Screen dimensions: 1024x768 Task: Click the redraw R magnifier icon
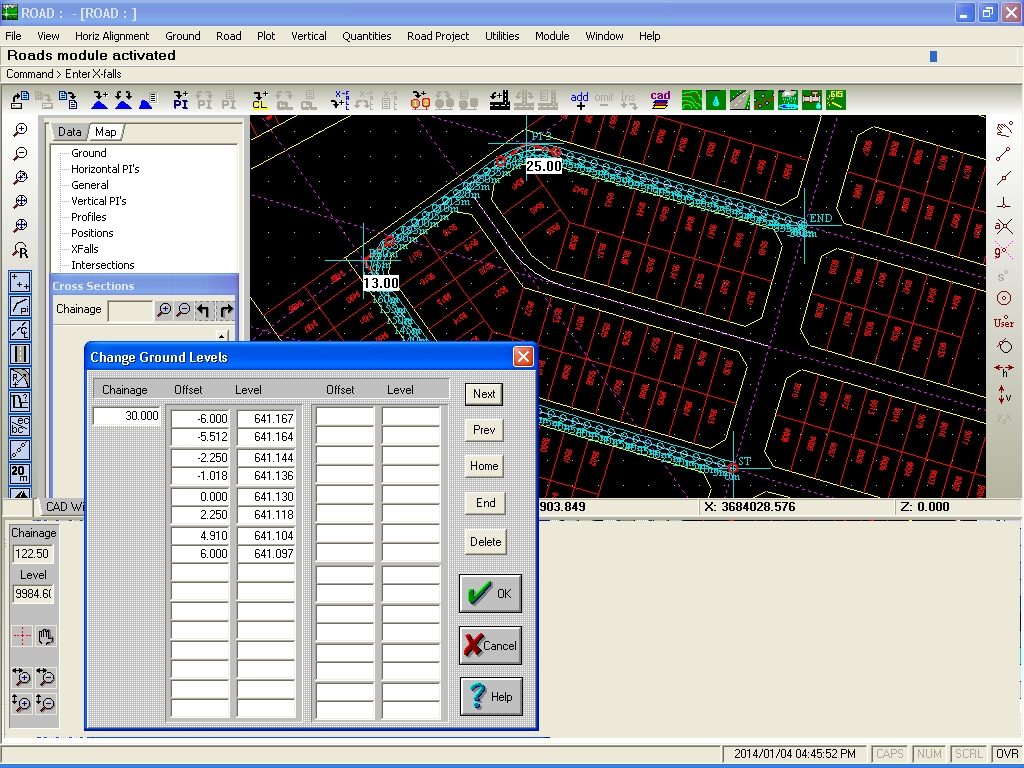[20, 250]
